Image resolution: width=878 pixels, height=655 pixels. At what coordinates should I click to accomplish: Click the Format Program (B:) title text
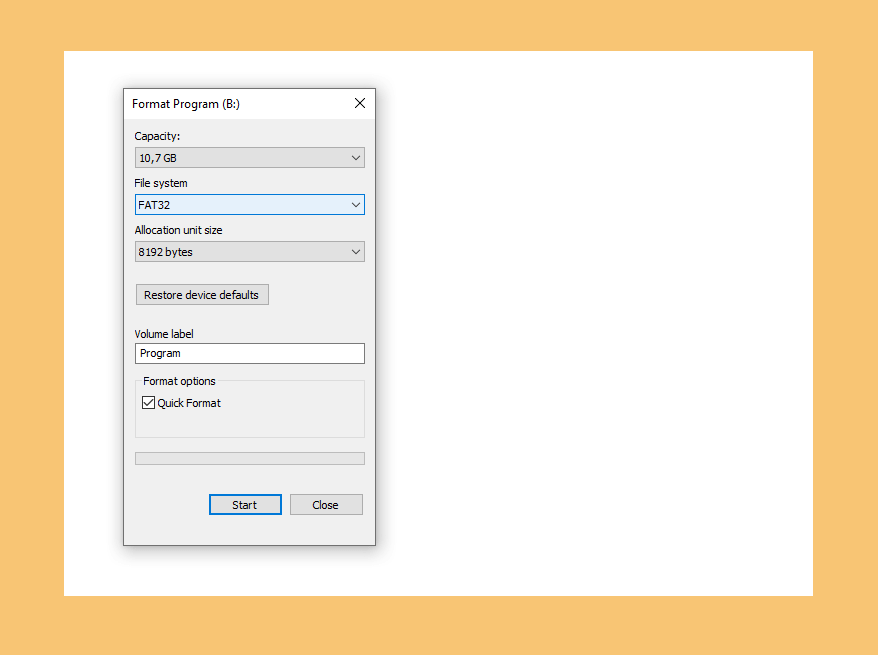(186, 104)
